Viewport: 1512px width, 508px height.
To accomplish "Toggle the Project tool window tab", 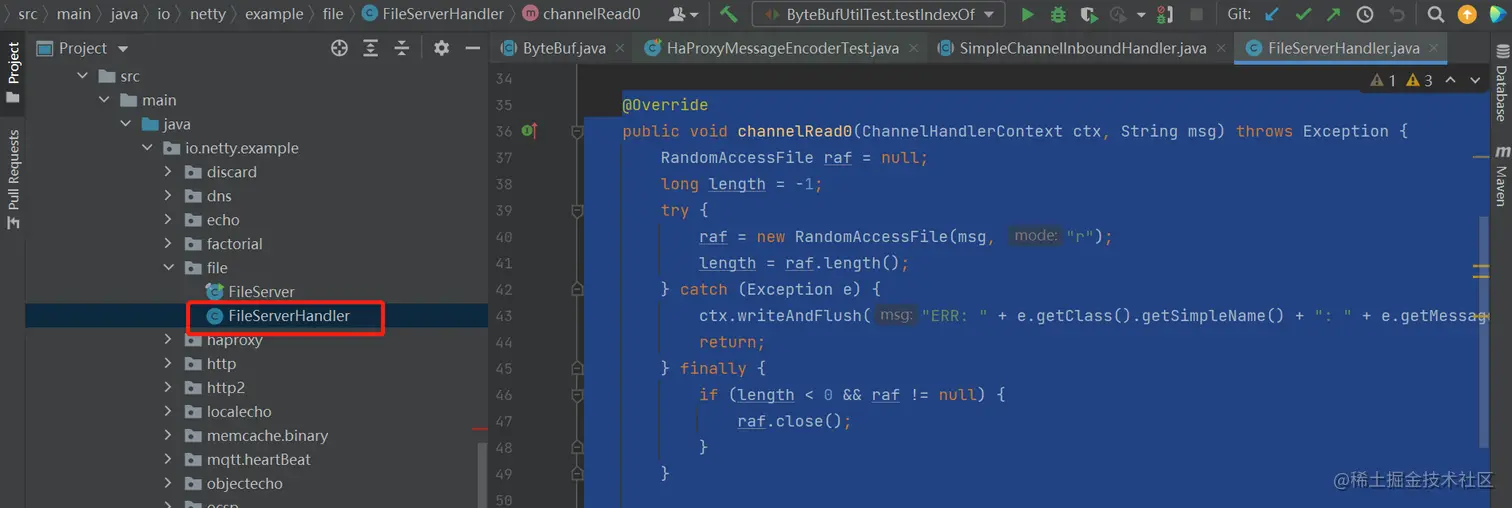I will pos(13,73).
